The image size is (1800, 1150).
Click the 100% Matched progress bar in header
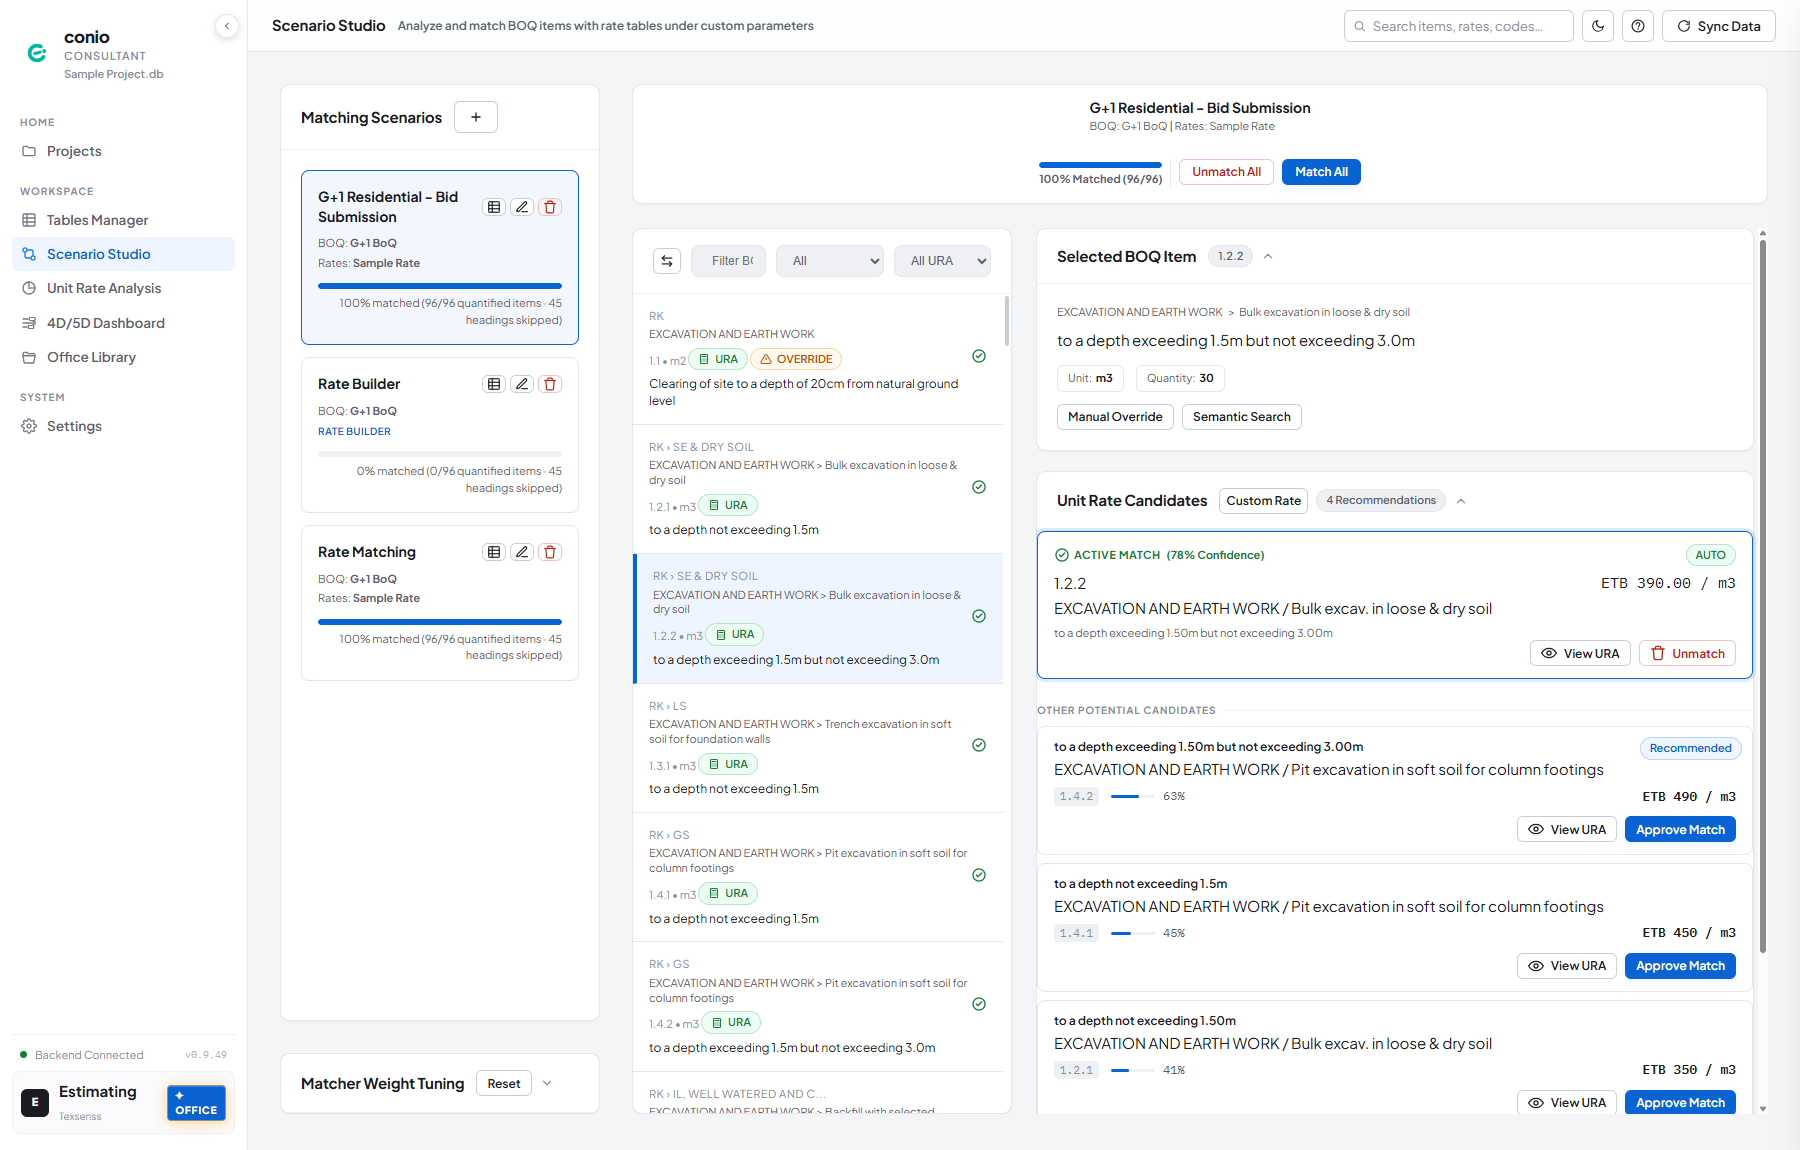click(x=1100, y=165)
